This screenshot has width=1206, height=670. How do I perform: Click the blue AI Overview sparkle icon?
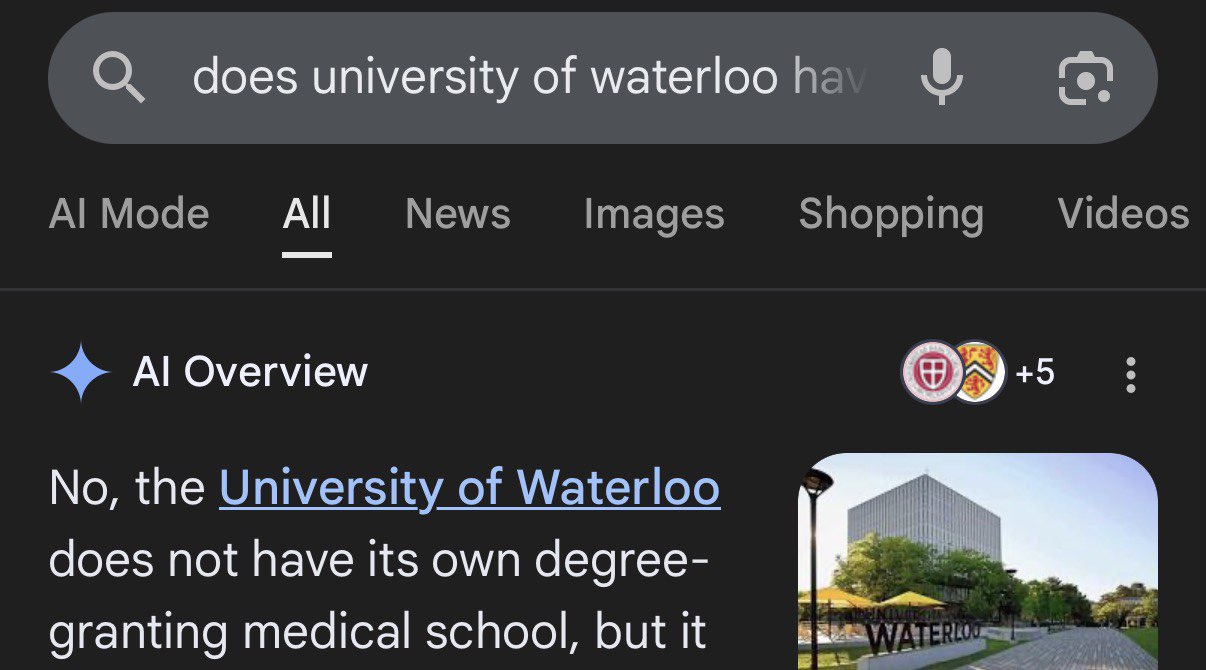(80, 372)
